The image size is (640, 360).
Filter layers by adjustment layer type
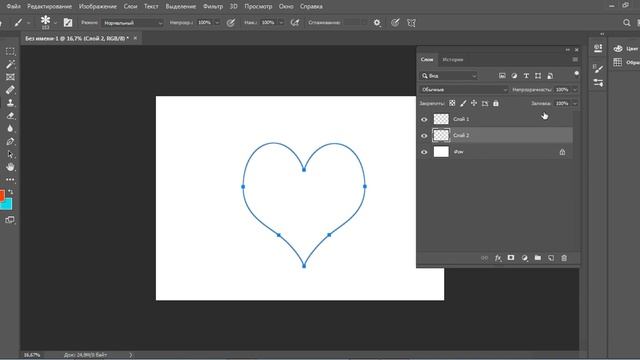pyautogui.click(x=514, y=76)
